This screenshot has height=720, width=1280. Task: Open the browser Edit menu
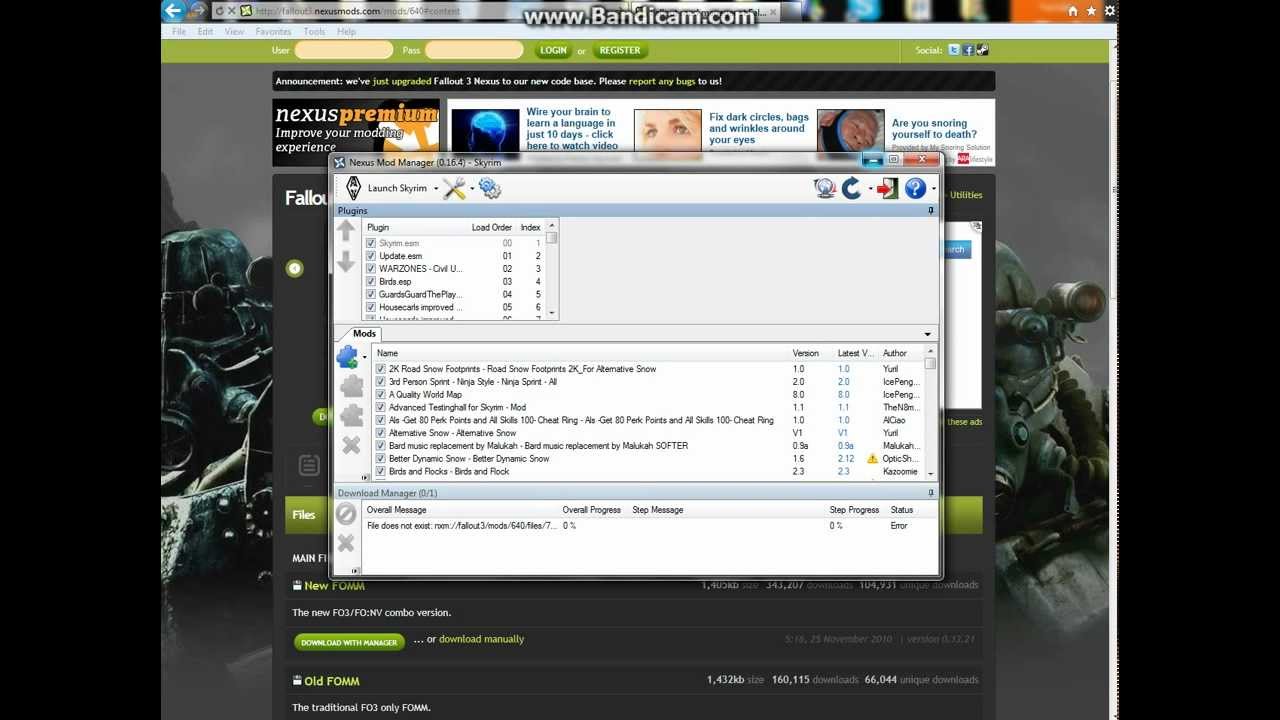coord(205,31)
